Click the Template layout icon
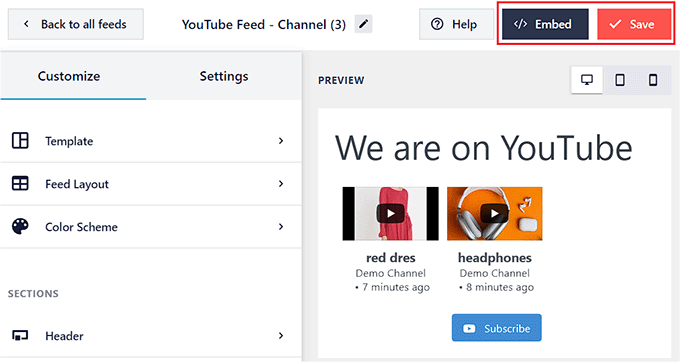 pos(20,141)
